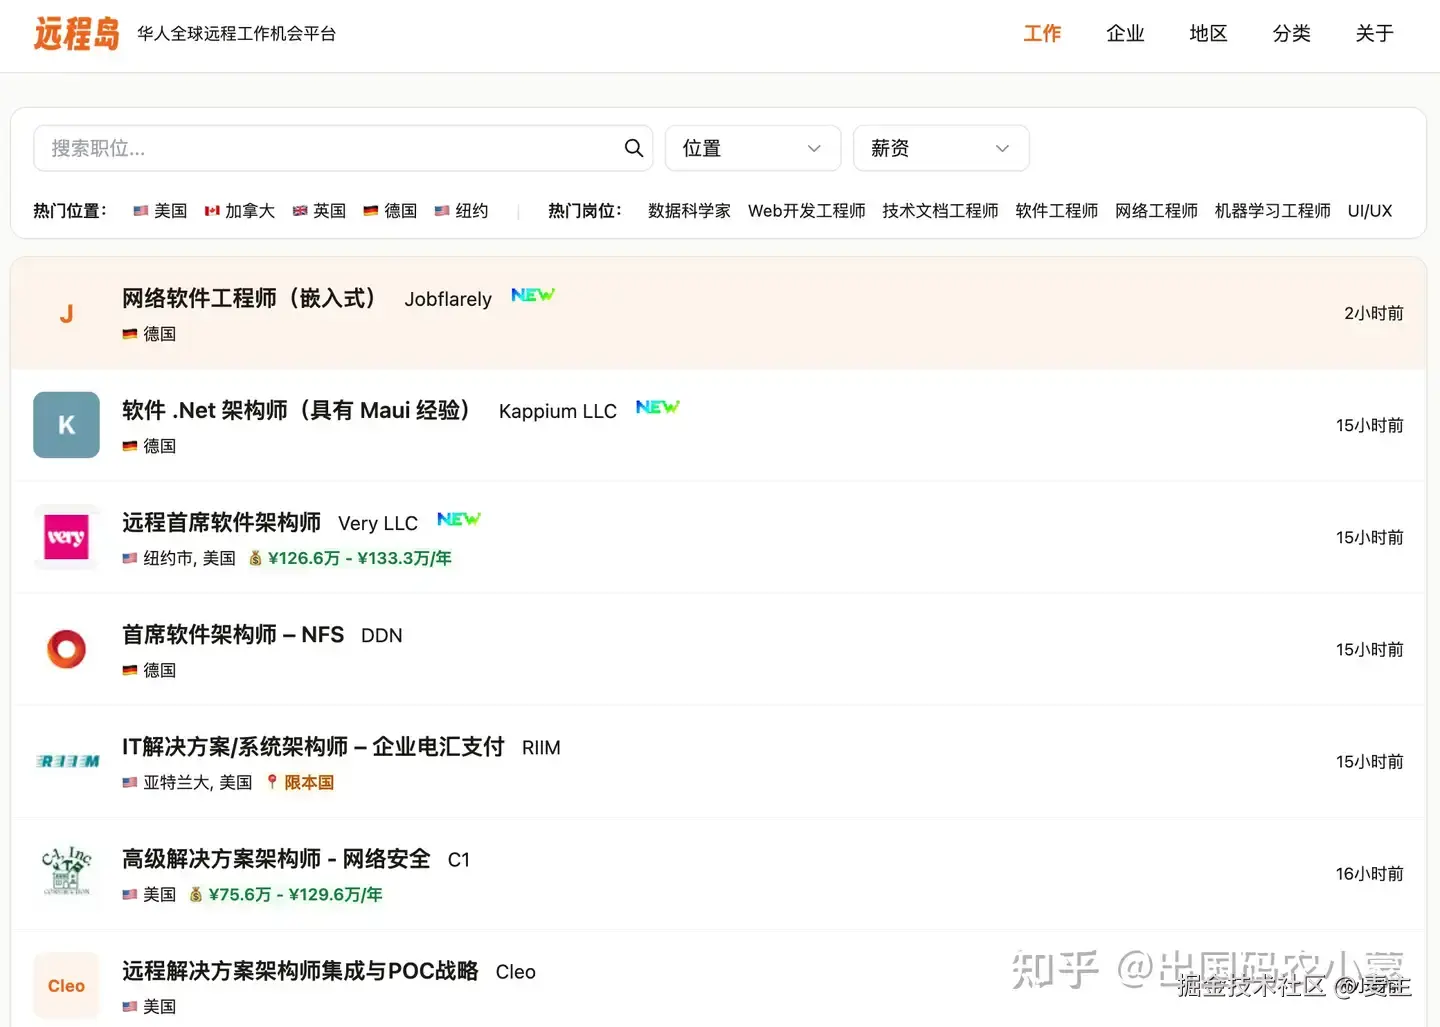The image size is (1440, 1027).
Task: Open the 分类 nav menu
Action: point(1291,33)
